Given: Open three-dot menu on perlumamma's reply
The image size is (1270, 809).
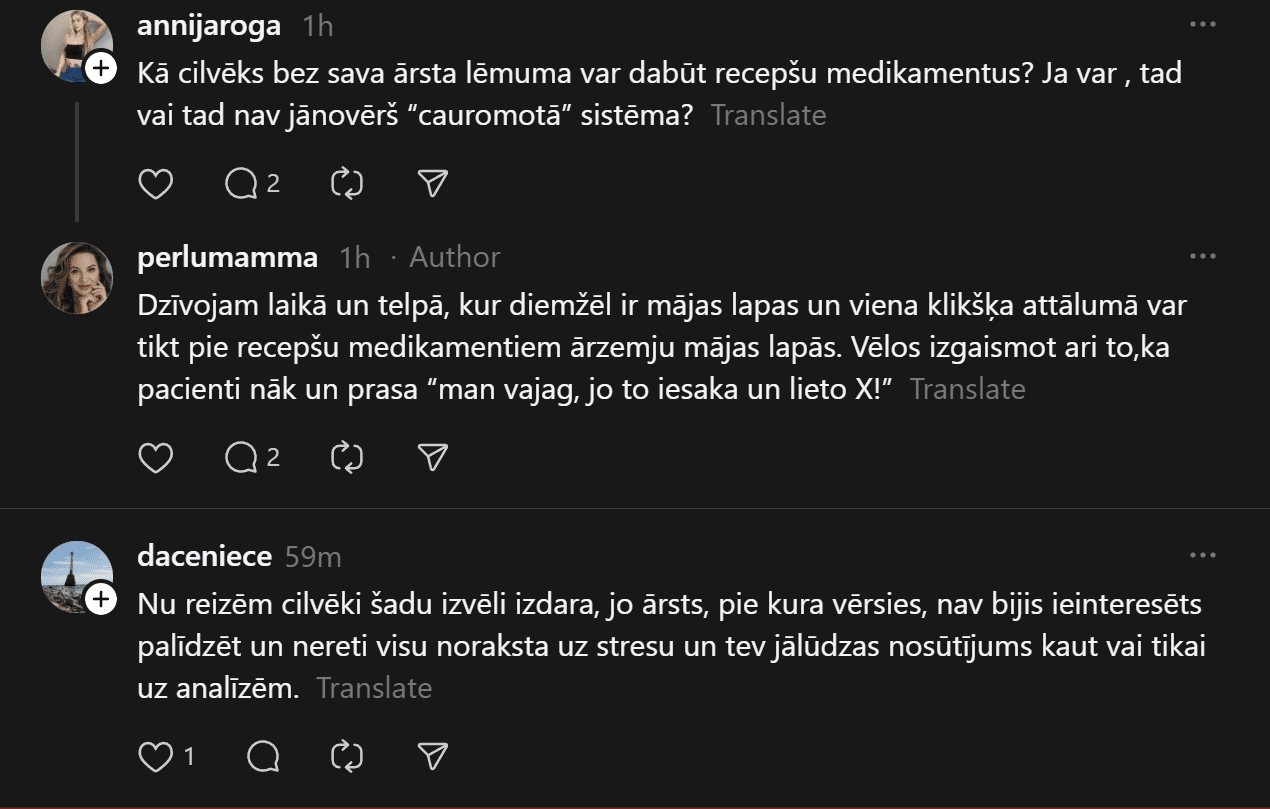Looking at the screenshot, I should pos(1202,257).
